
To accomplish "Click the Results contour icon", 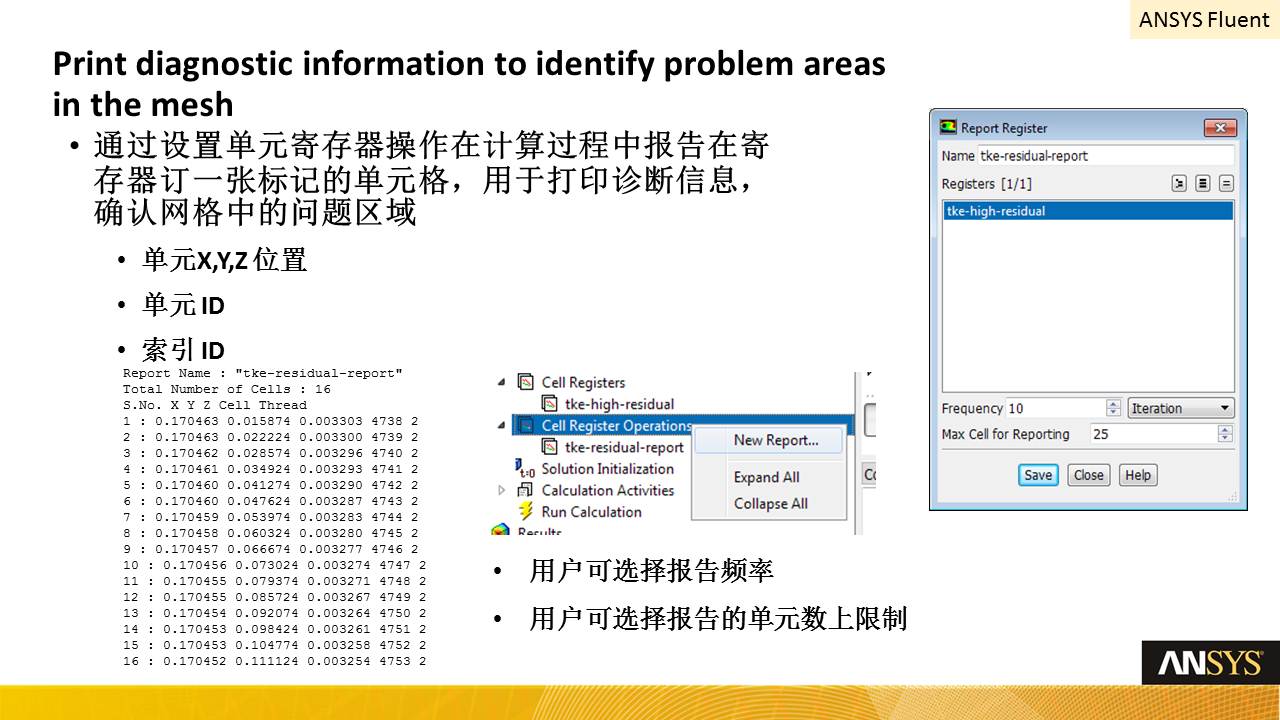I will 501,530.
